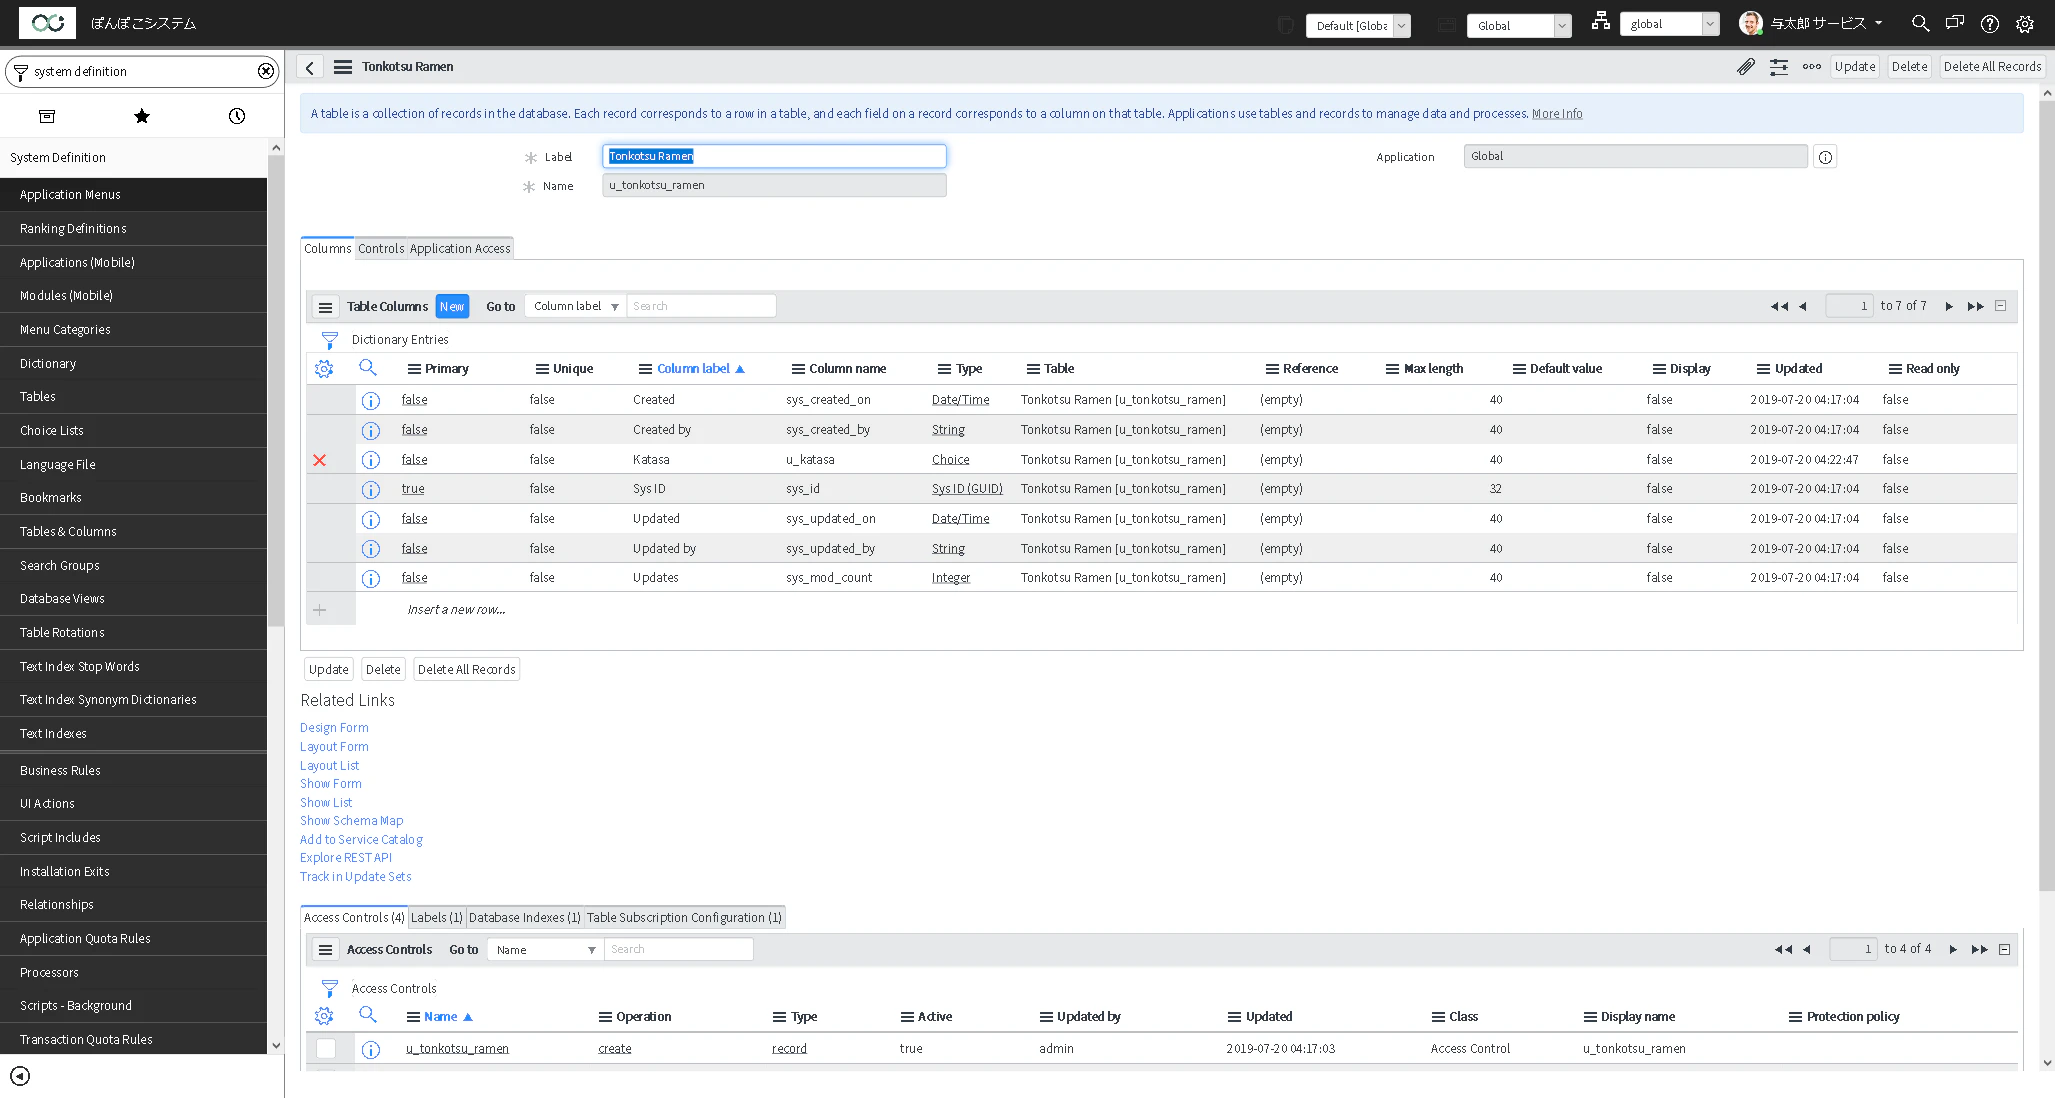This screenshot has height=1098, width=2055.
Task: Open the More Info link in banner
Action: click(x=1557, y=114)
